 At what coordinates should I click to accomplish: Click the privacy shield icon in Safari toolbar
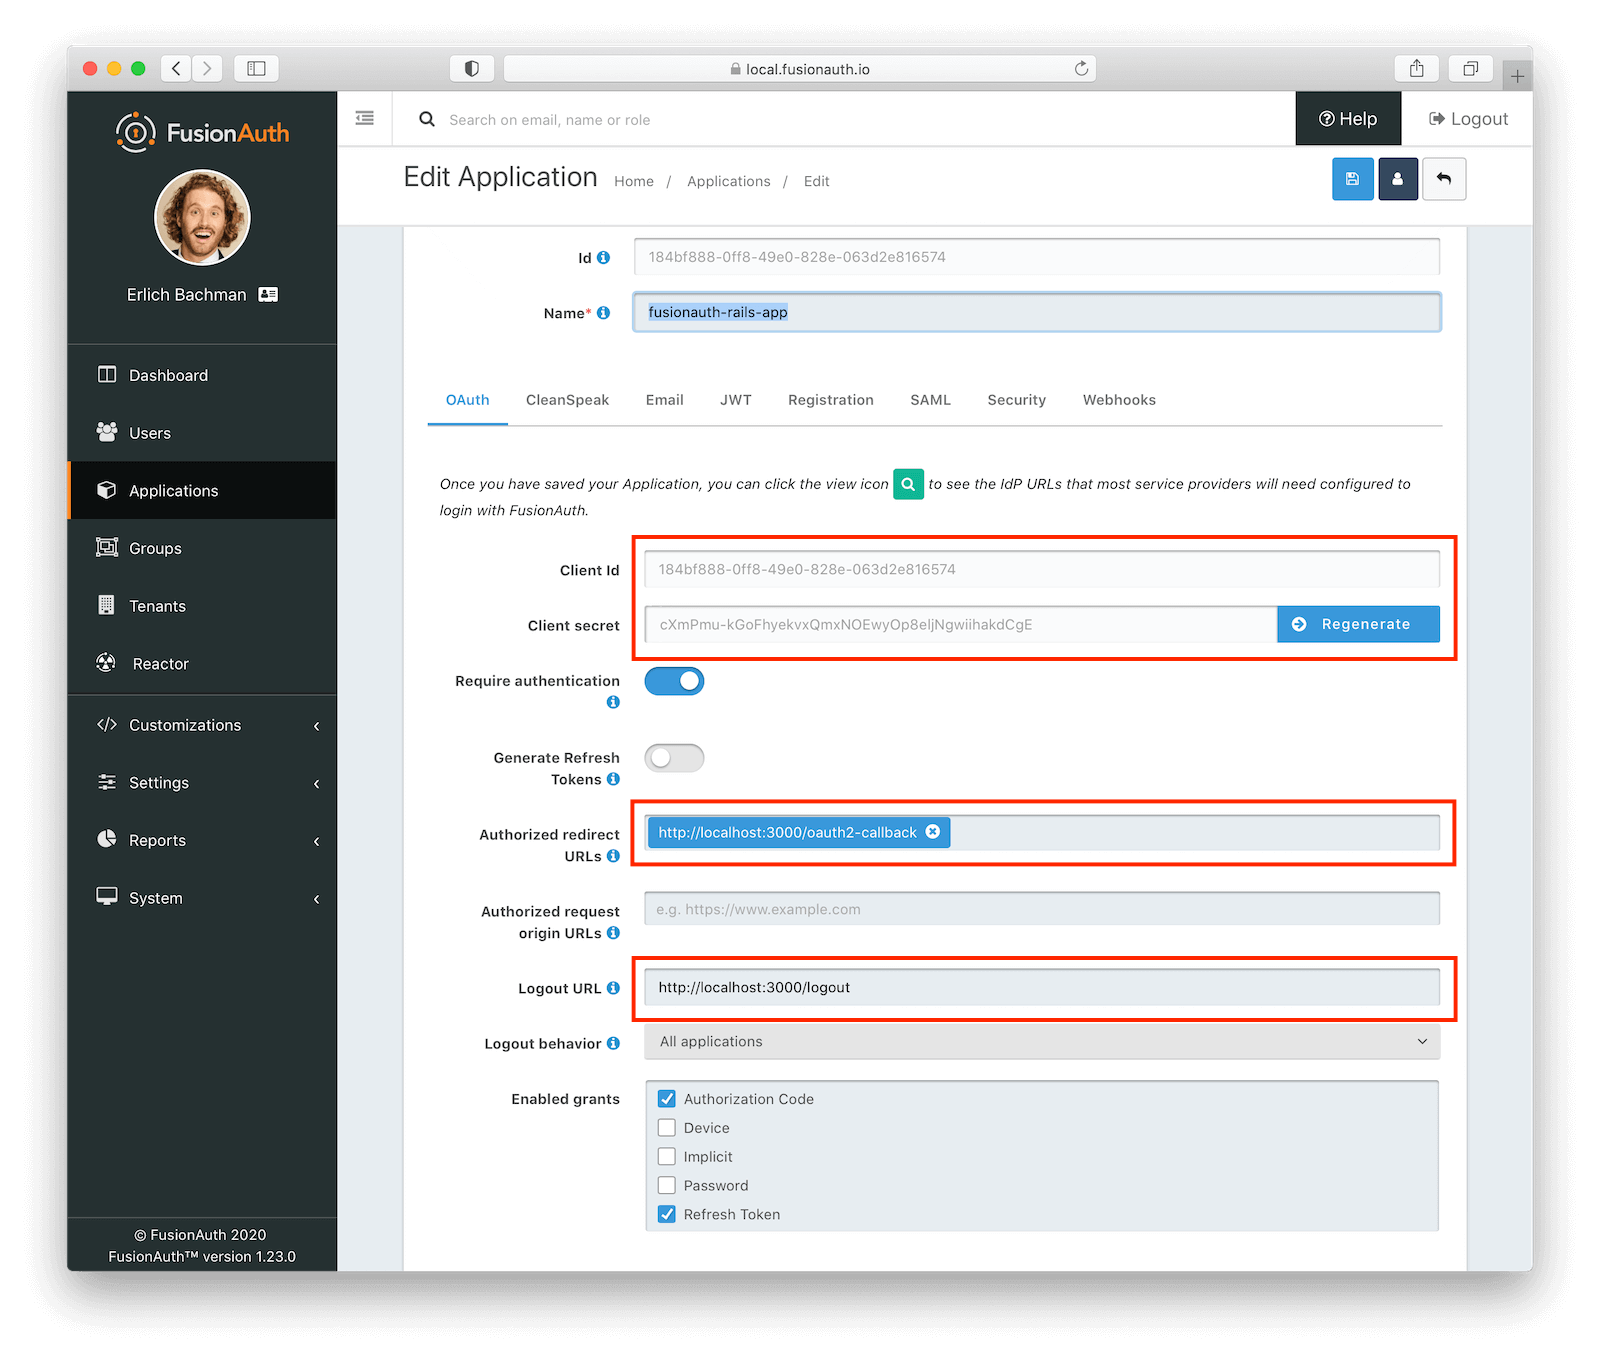[472, 68]
